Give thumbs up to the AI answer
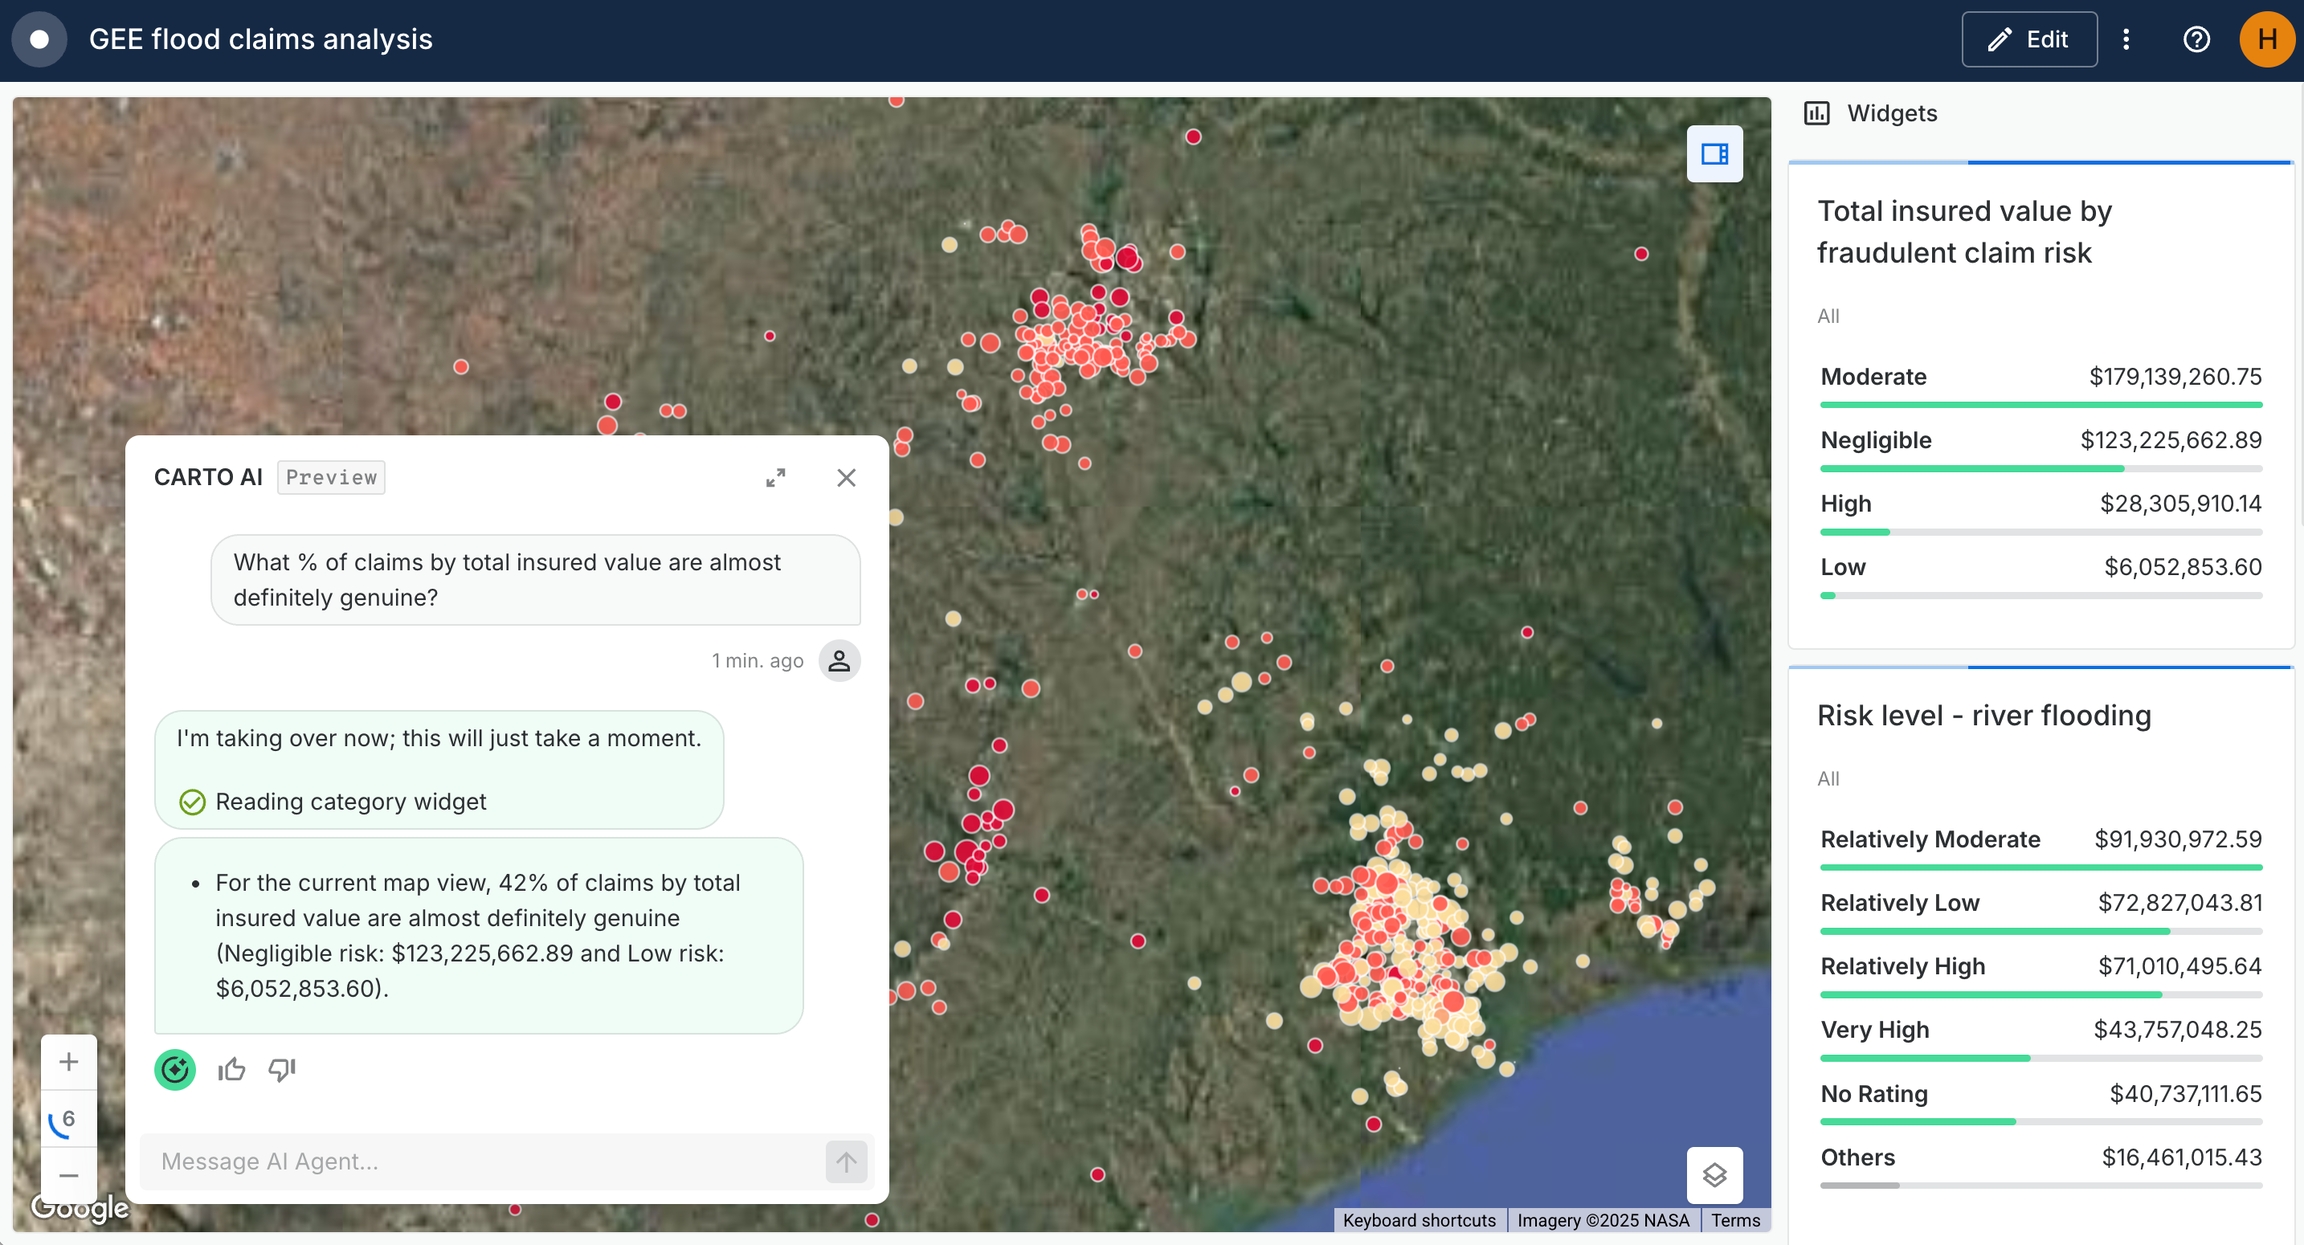This screenshot has height=1245, width=2304. point(231,1069)
